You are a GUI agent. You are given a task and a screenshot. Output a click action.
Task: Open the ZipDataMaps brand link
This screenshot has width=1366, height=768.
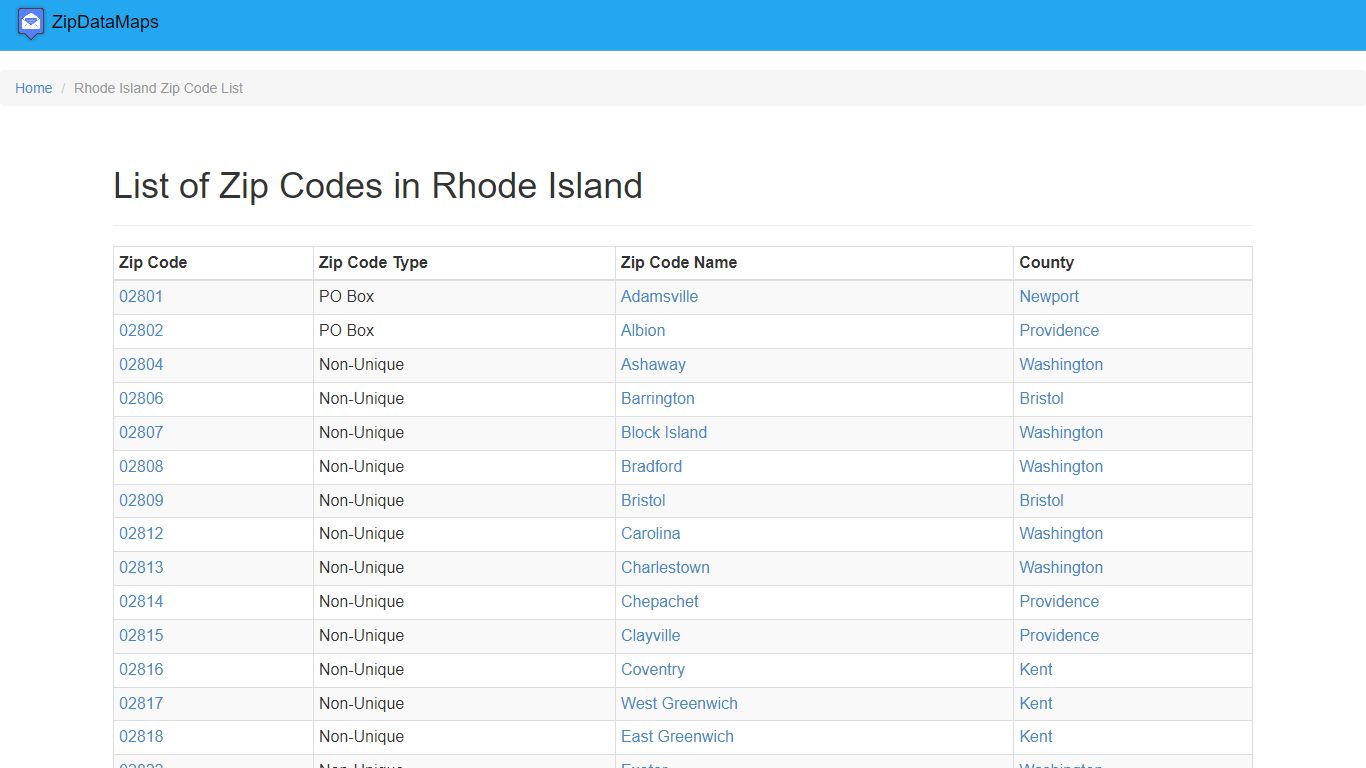pyautogui.click(x=104, y=22)
